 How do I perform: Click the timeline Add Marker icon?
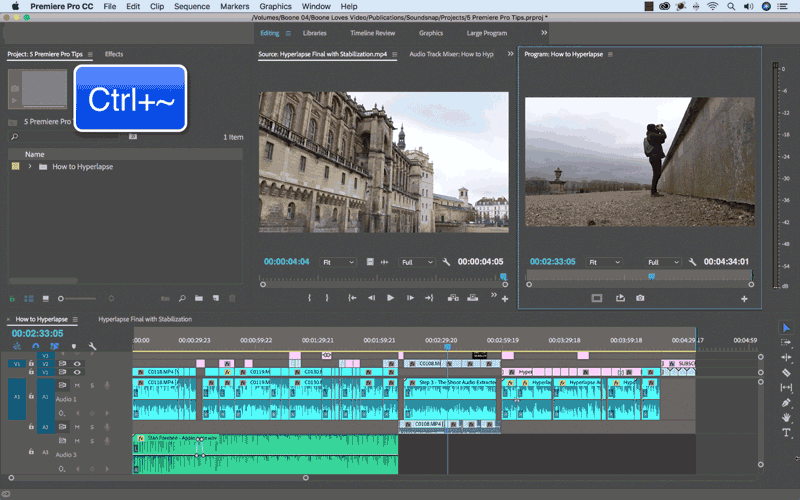73,346
